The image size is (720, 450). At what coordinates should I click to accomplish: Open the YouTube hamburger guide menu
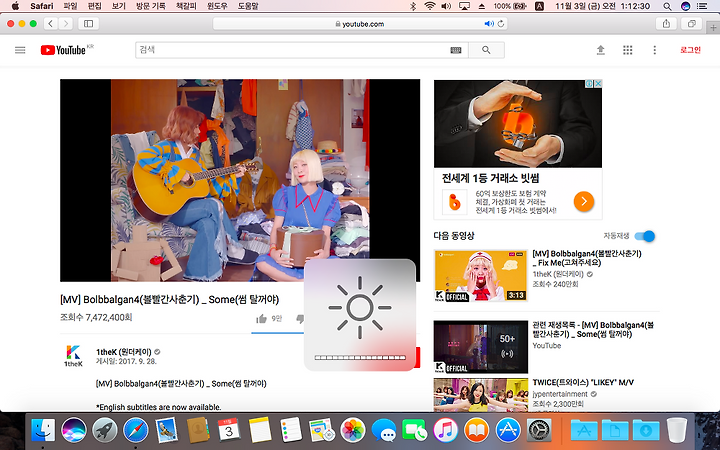point(20,50)
